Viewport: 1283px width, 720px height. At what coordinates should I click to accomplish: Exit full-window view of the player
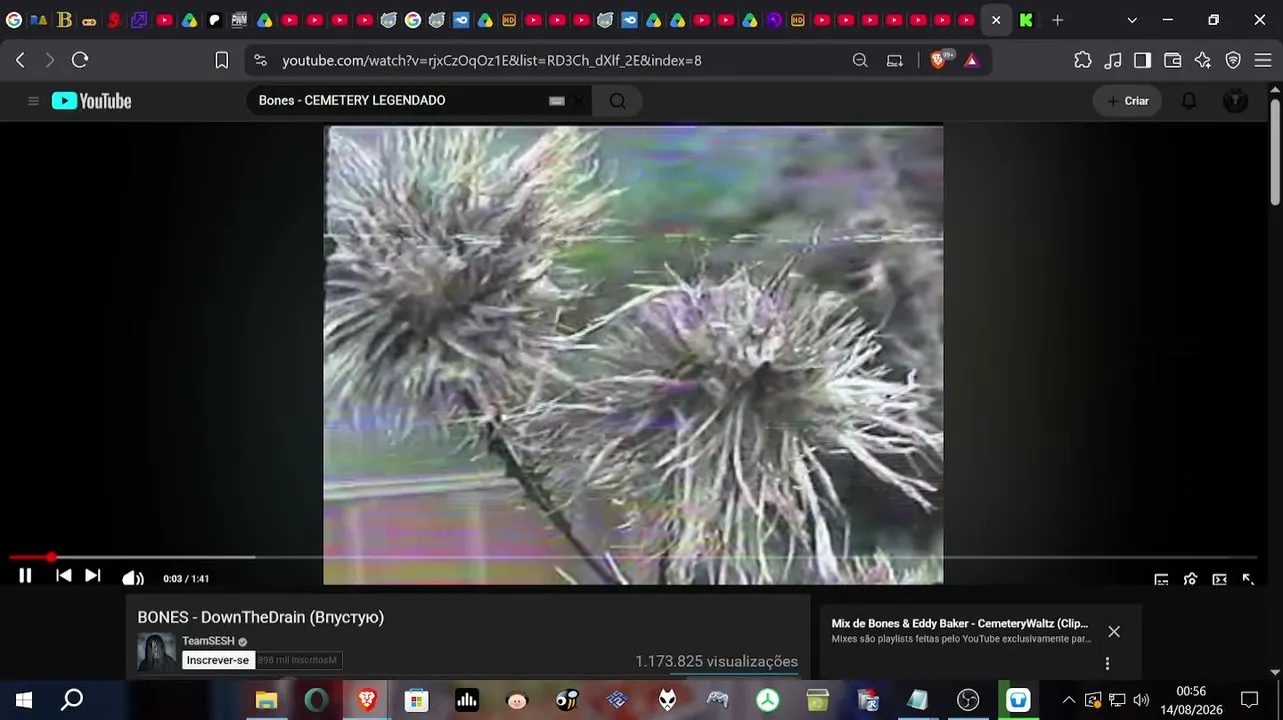click(x=1248, y=579)
